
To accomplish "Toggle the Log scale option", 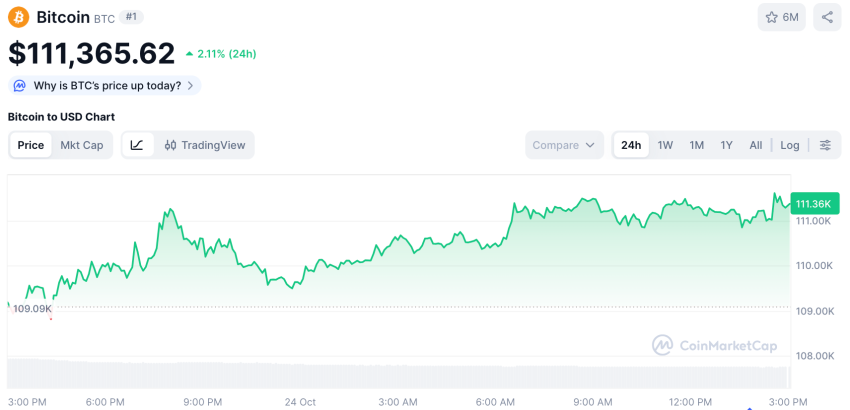I will [x=790, y=145].
